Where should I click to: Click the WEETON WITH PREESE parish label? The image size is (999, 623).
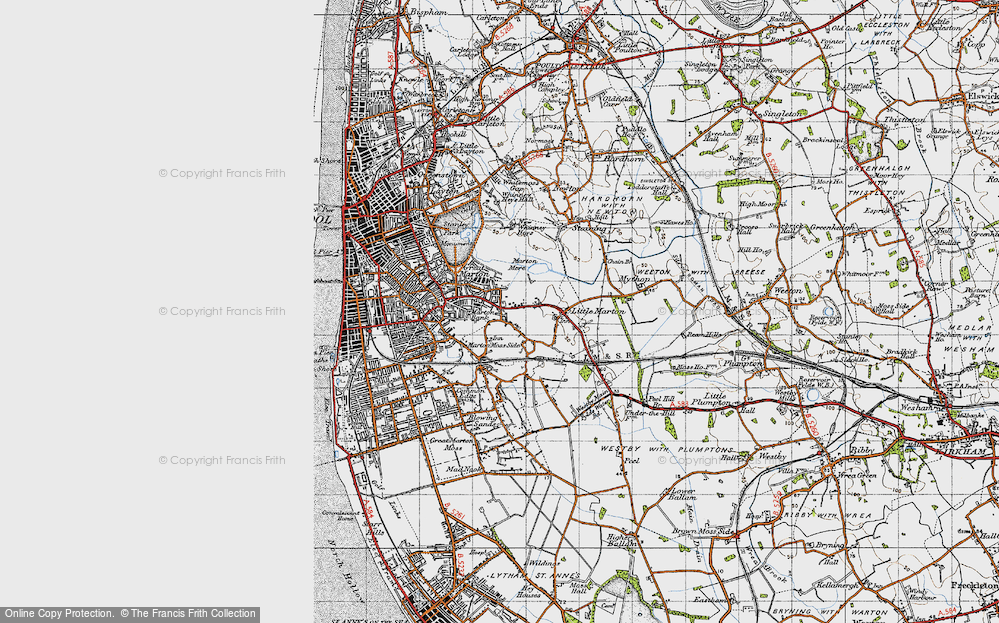(x=701, y=272)
